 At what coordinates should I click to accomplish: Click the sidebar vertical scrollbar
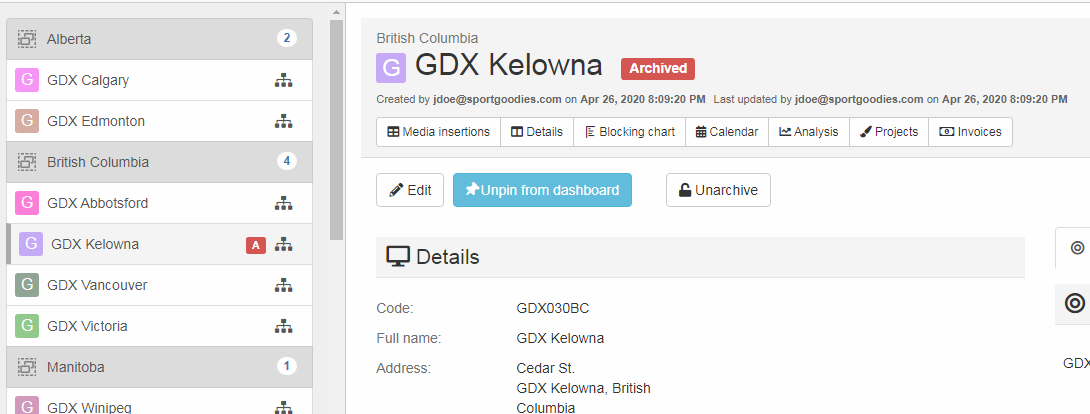(x=336, y=130)
